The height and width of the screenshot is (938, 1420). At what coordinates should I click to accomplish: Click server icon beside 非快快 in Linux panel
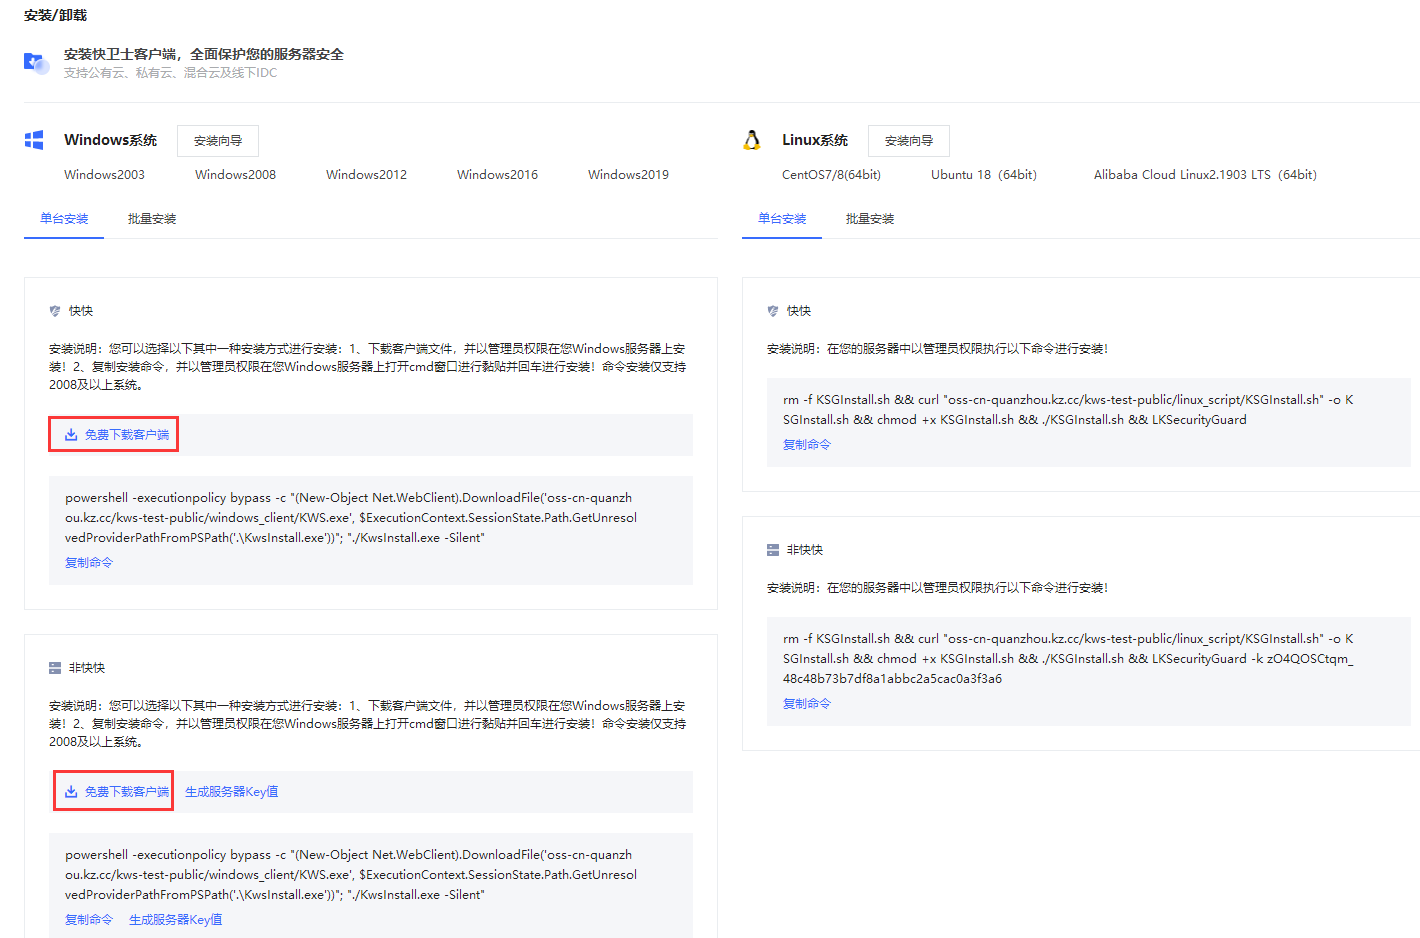pos(773,550)
